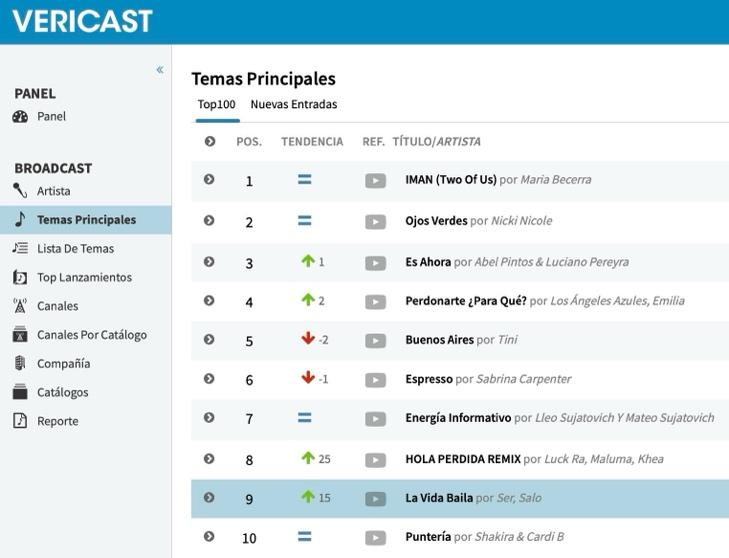Click the VERICAST logo

click(x=82, y=21)
